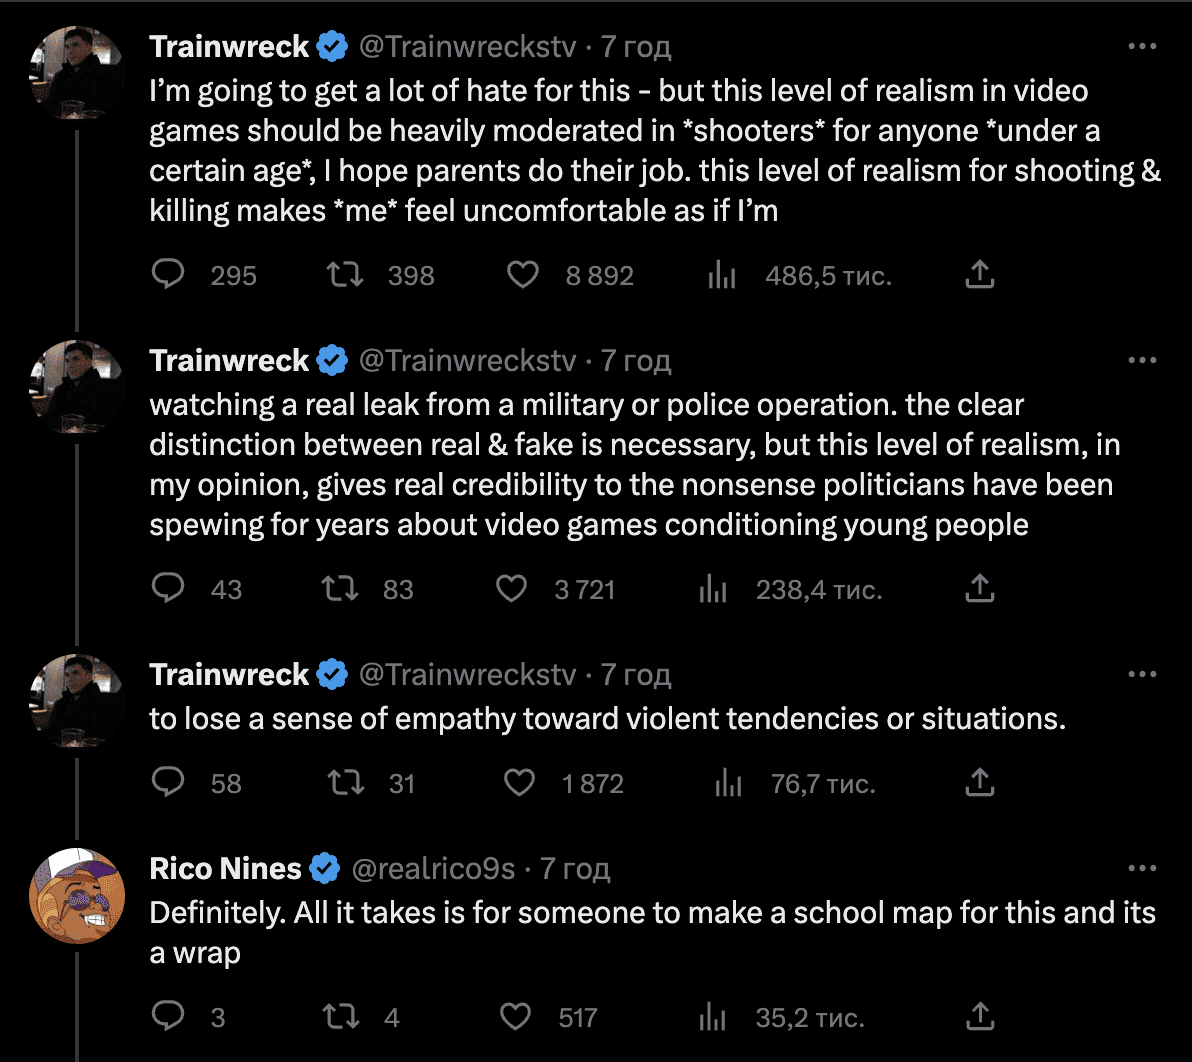Like Rico Nines' reply with 517 likes
The image size is (1192, 1062).
(515, 1016)
